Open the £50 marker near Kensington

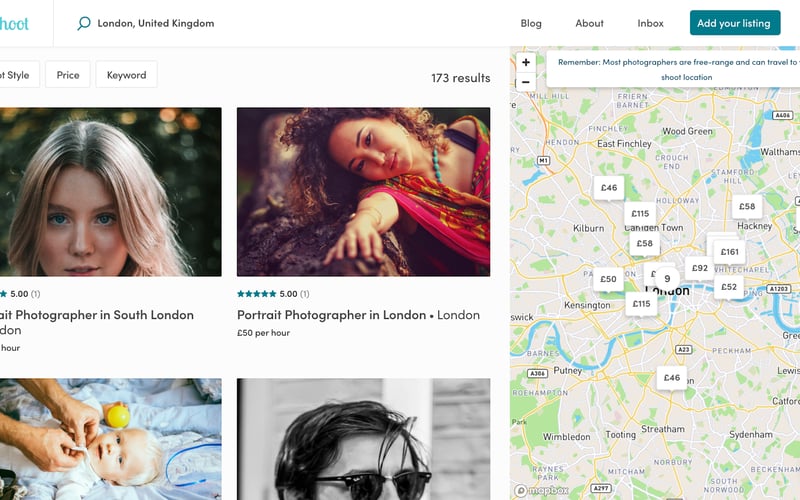(608, 279)
